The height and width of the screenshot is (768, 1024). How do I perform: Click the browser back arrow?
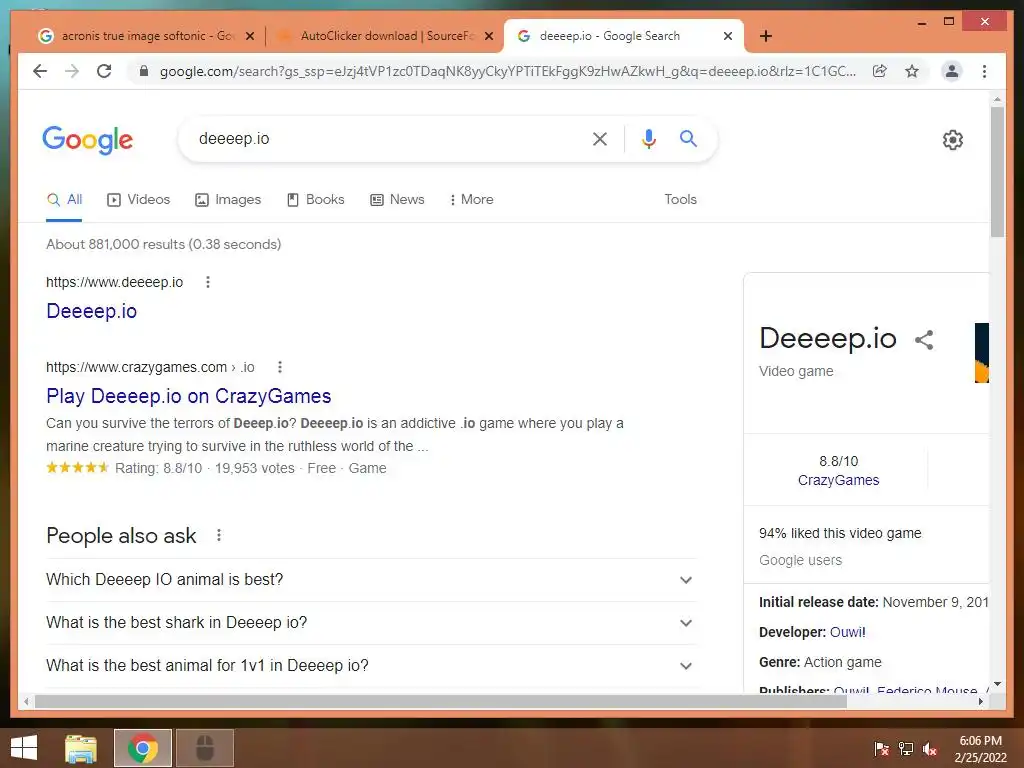(x=40, y=71)
